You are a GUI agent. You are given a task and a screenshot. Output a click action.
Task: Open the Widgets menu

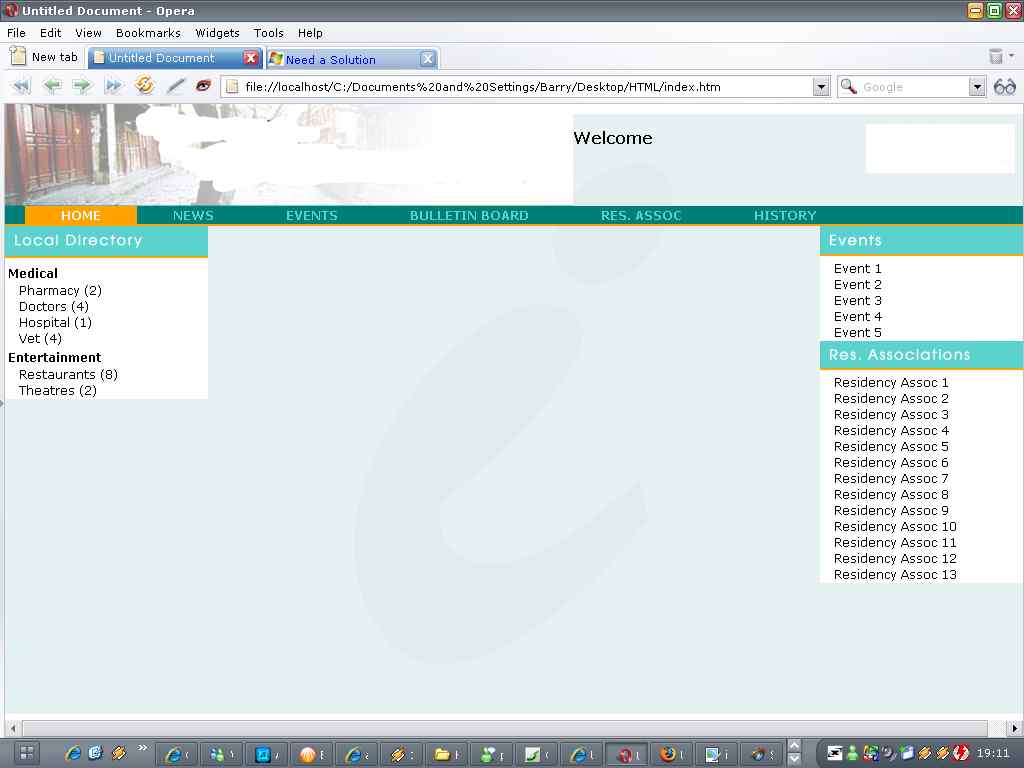click(217, 33)
